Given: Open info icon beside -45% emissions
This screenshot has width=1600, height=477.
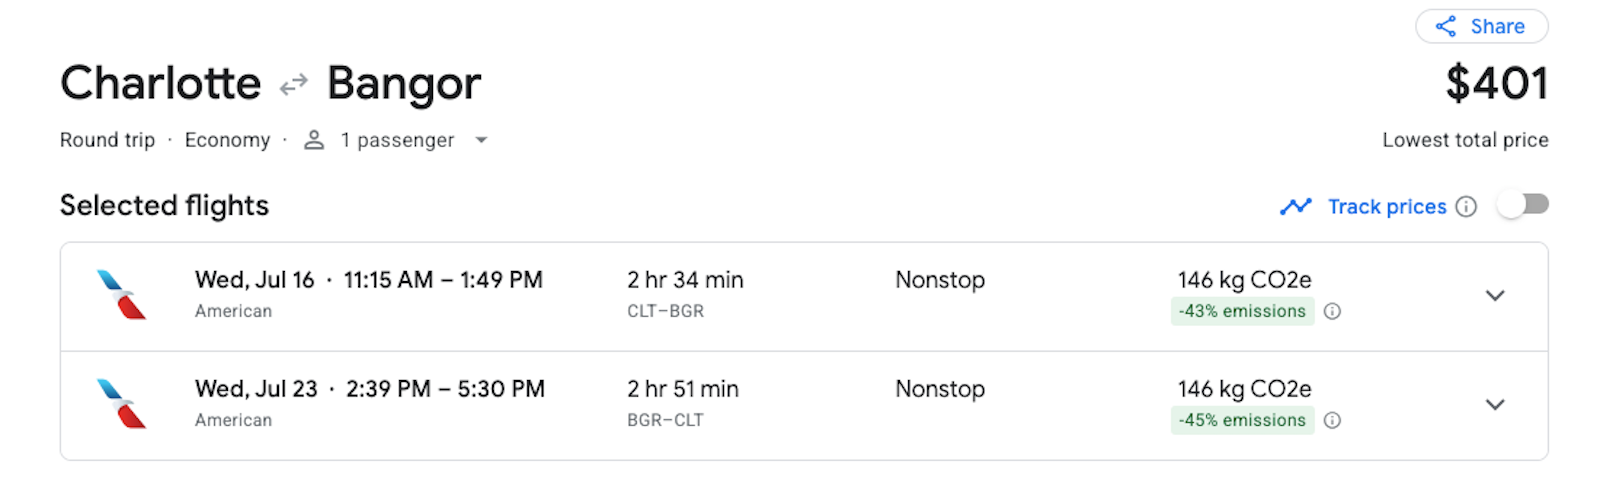Looking at the screenshot, I should point(1332,420).
